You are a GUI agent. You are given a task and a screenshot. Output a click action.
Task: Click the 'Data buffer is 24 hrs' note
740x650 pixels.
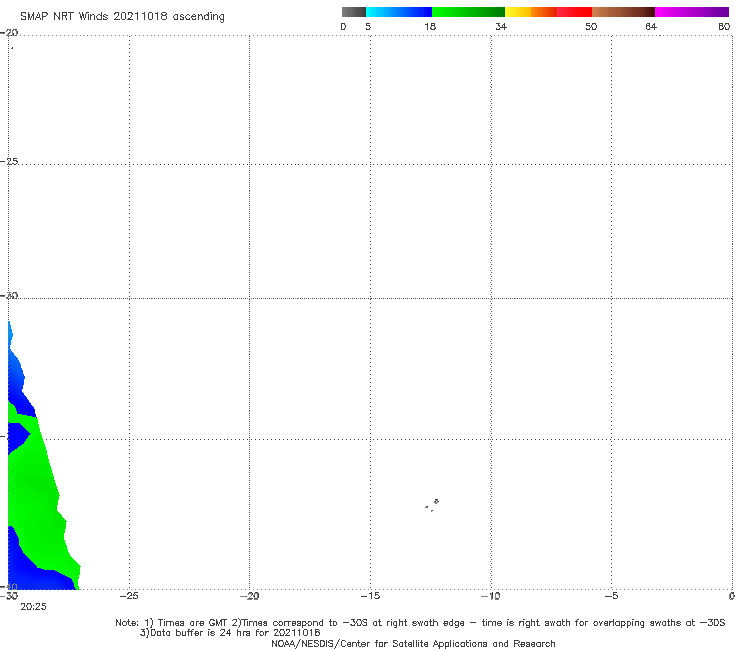pos(230,633)
